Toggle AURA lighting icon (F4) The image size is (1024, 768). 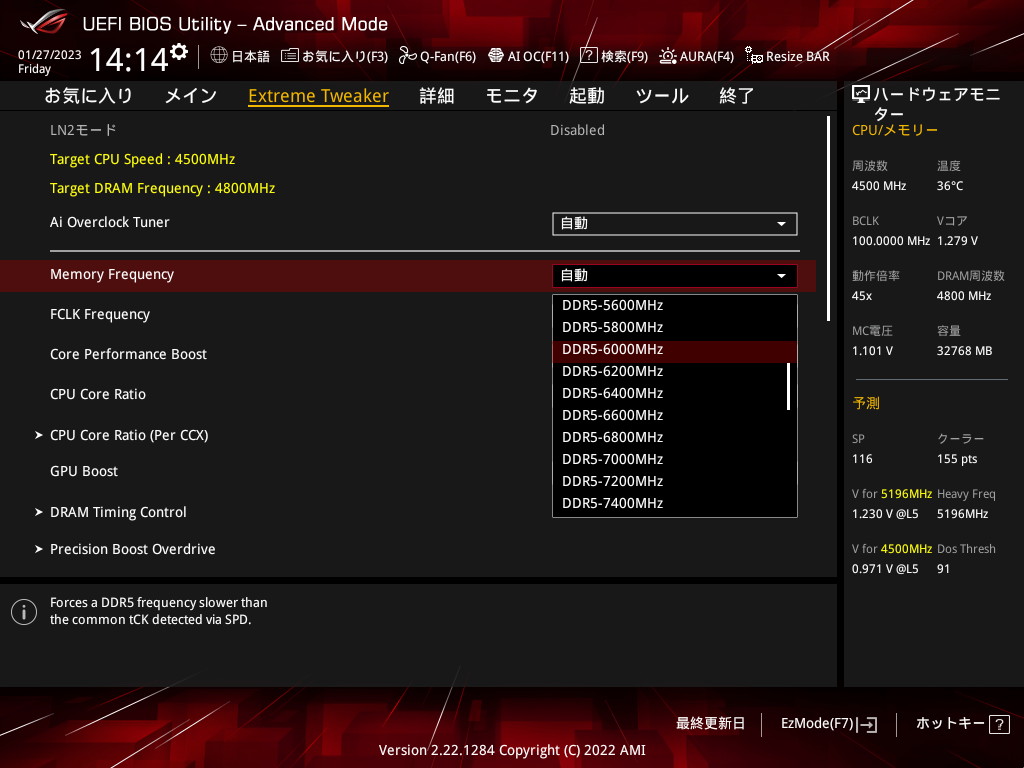point(667,56)
